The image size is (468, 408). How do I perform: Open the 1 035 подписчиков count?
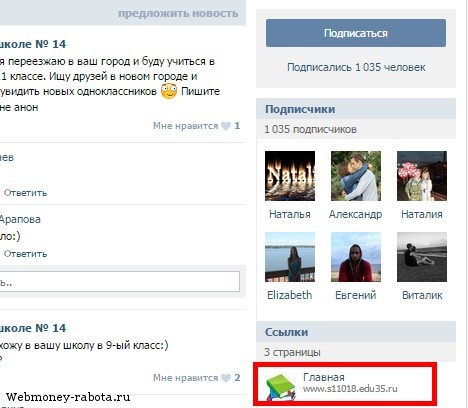click(x=310, y=129)
